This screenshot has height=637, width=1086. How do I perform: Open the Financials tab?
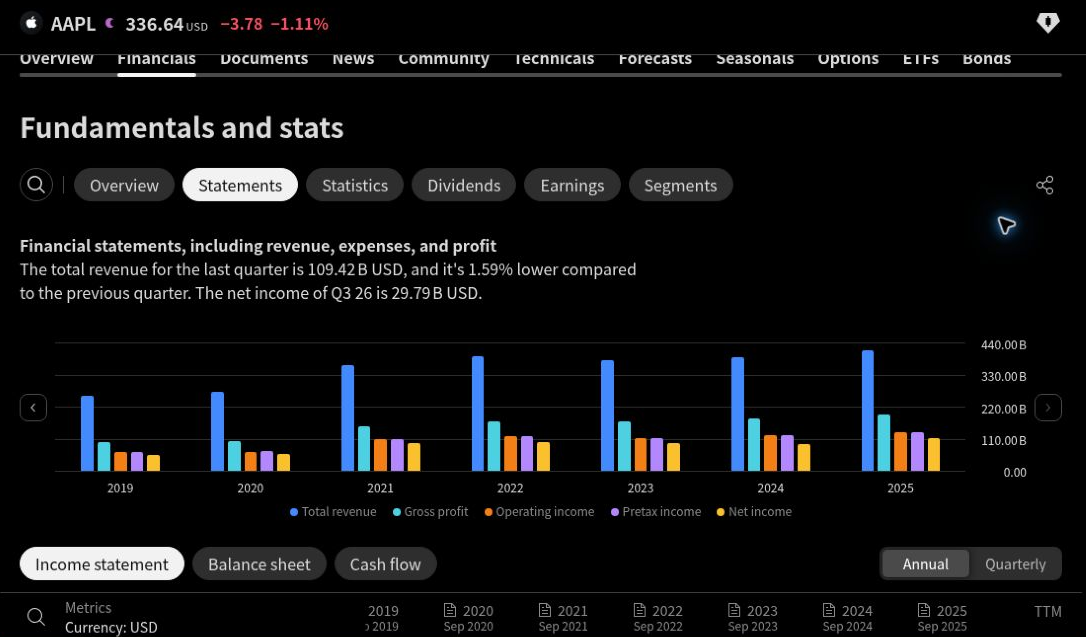tap(157, 59)
